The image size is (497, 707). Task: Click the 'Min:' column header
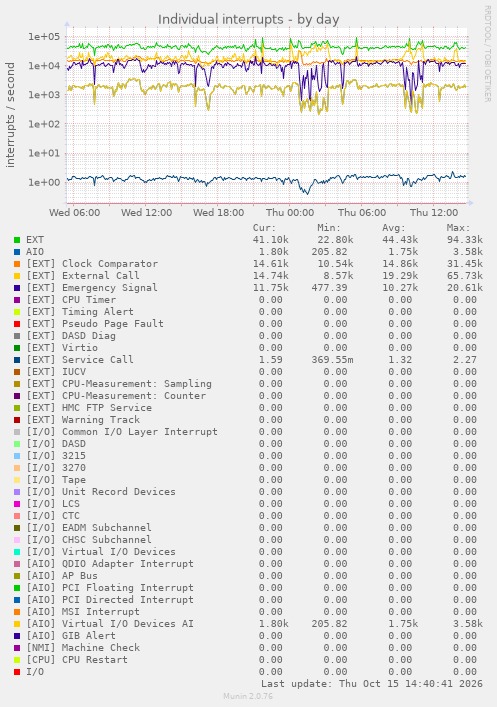(329, 228)
